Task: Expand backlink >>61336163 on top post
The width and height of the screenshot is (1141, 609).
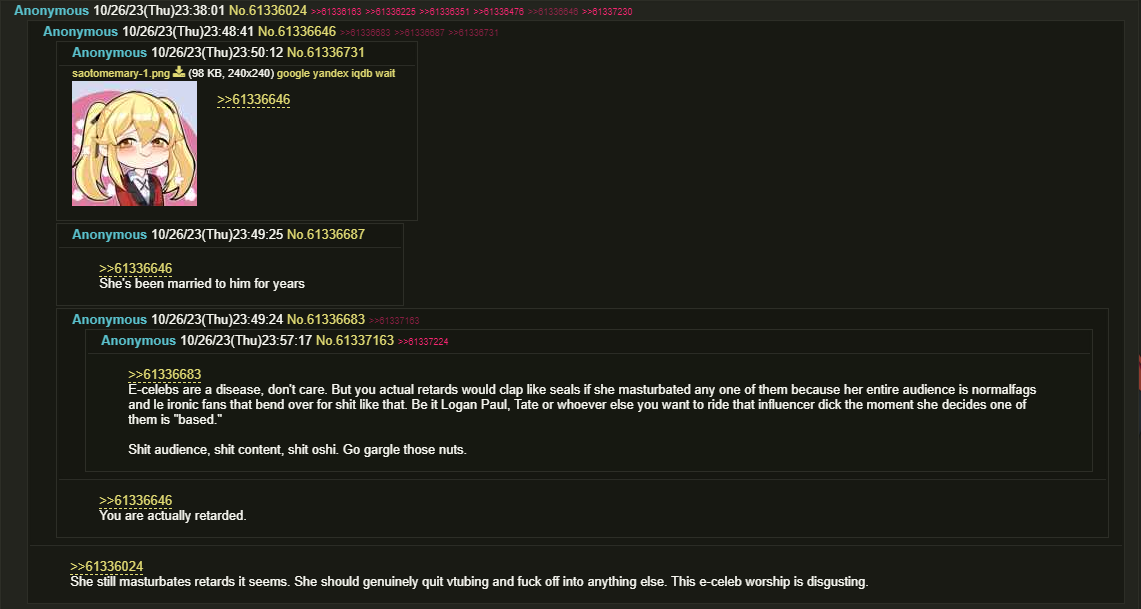Action: tap(336, 12)
